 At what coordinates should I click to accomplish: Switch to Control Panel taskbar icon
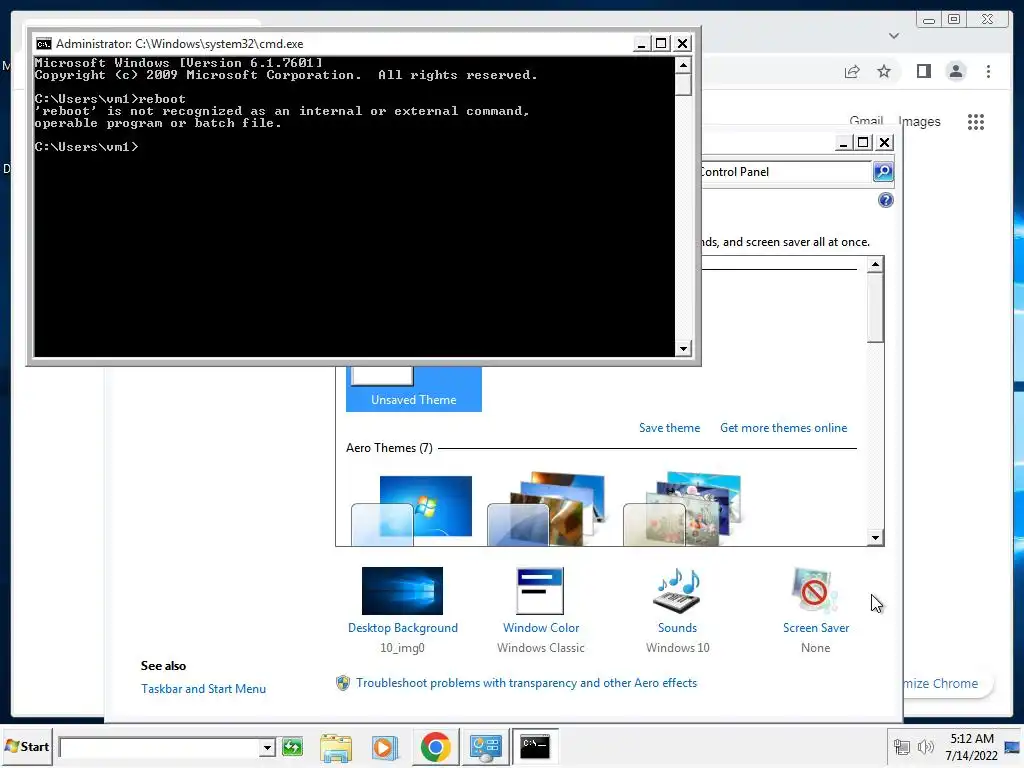[x=485, y=746]
